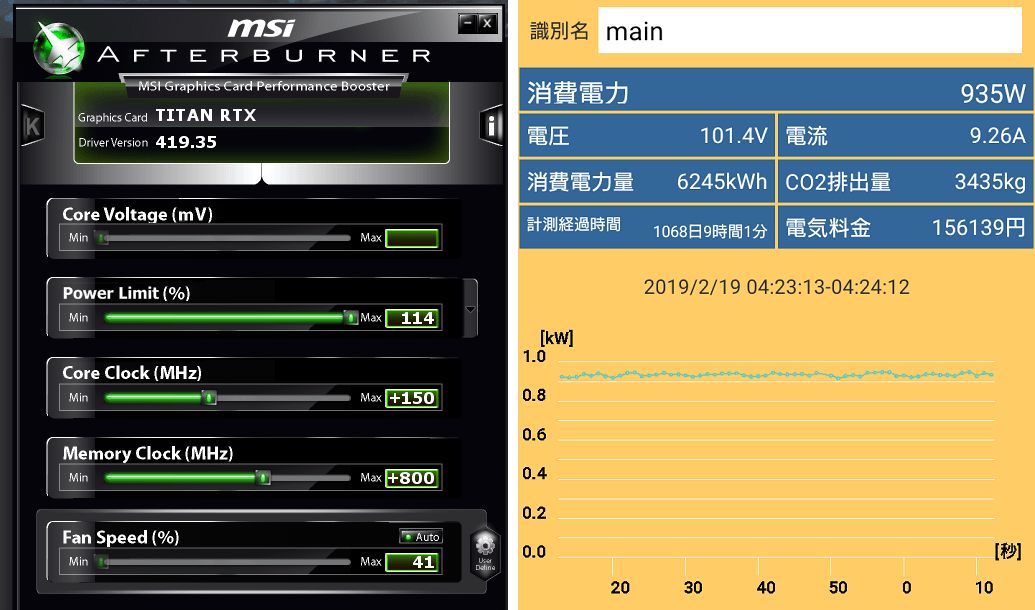This screenshot has height=610, width=1035.
Task: Click the Fan Speed (%) label
Action: [121, 537]
